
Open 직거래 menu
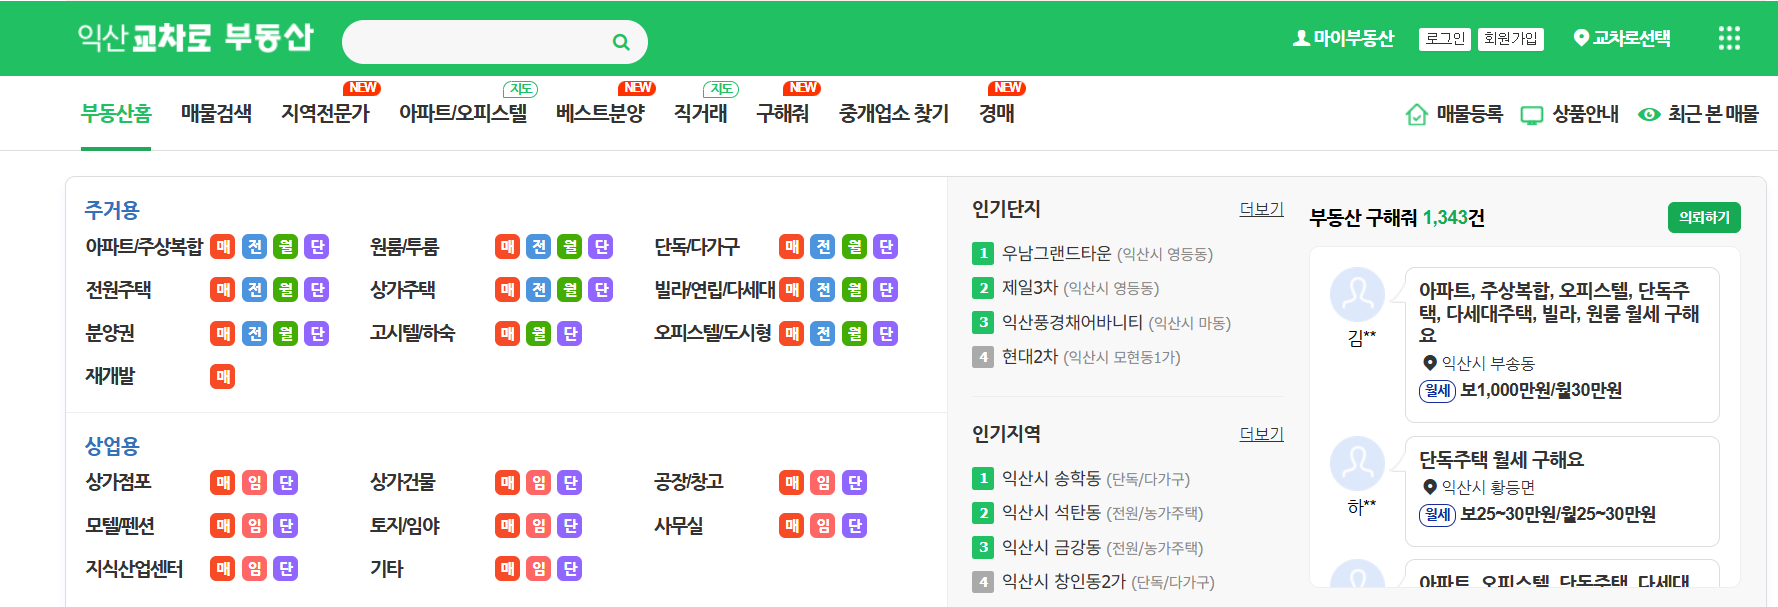coord(700,114)
